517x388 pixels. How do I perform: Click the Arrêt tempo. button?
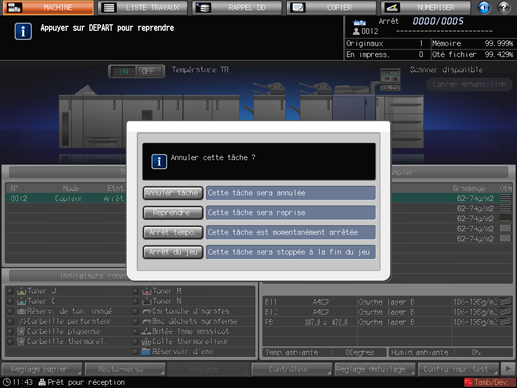tap(173, 232)
